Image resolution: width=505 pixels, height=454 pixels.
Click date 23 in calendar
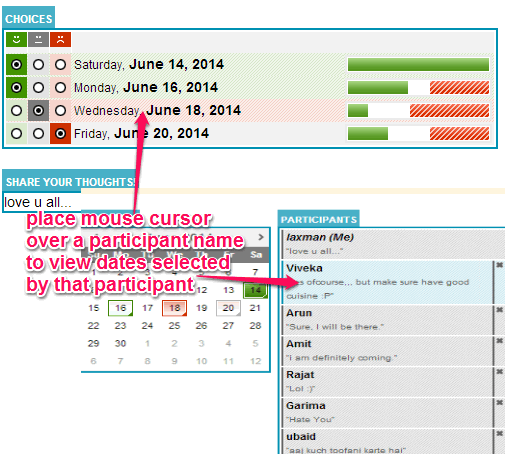tap(120, 326)
